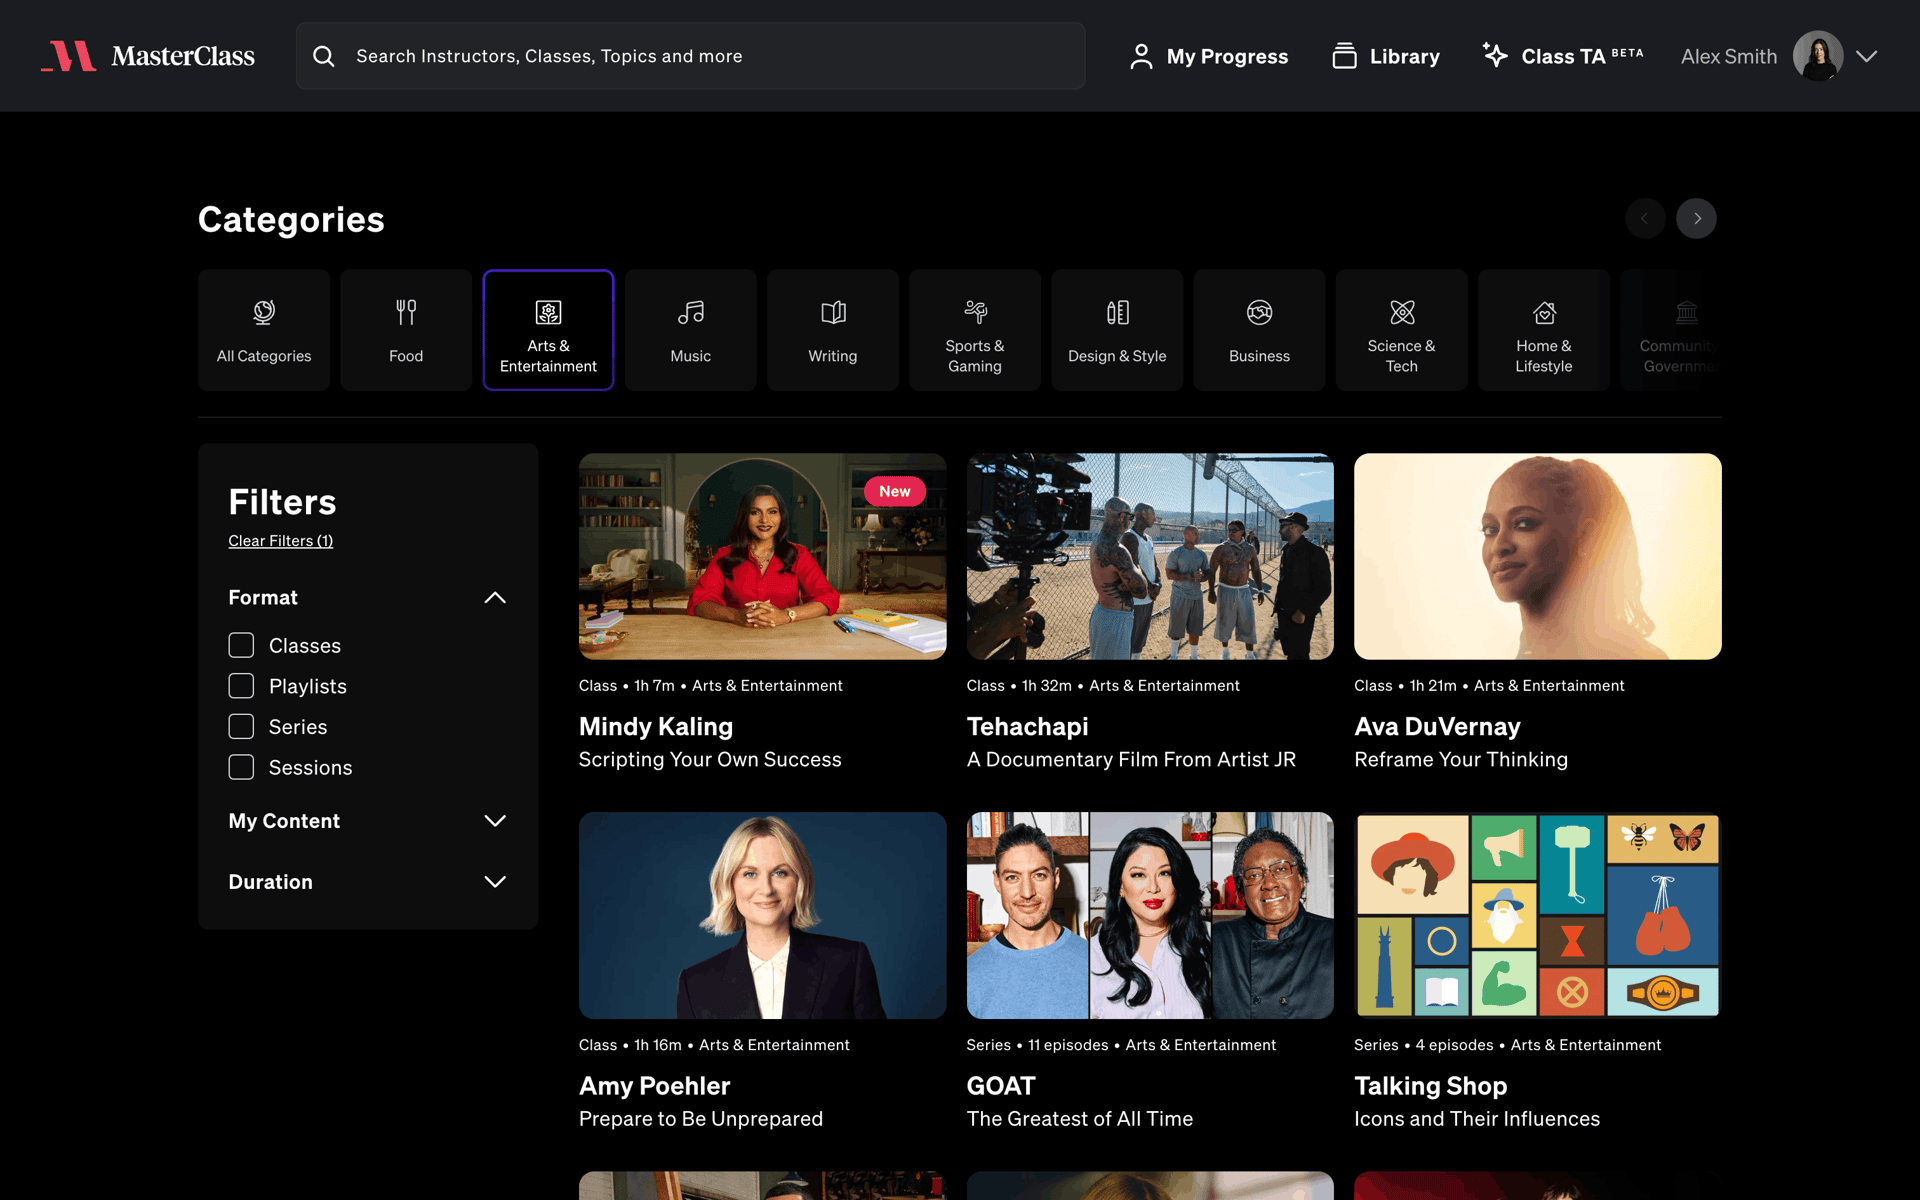
Task: Collapse the Format filter section
Action: [495, 598]
